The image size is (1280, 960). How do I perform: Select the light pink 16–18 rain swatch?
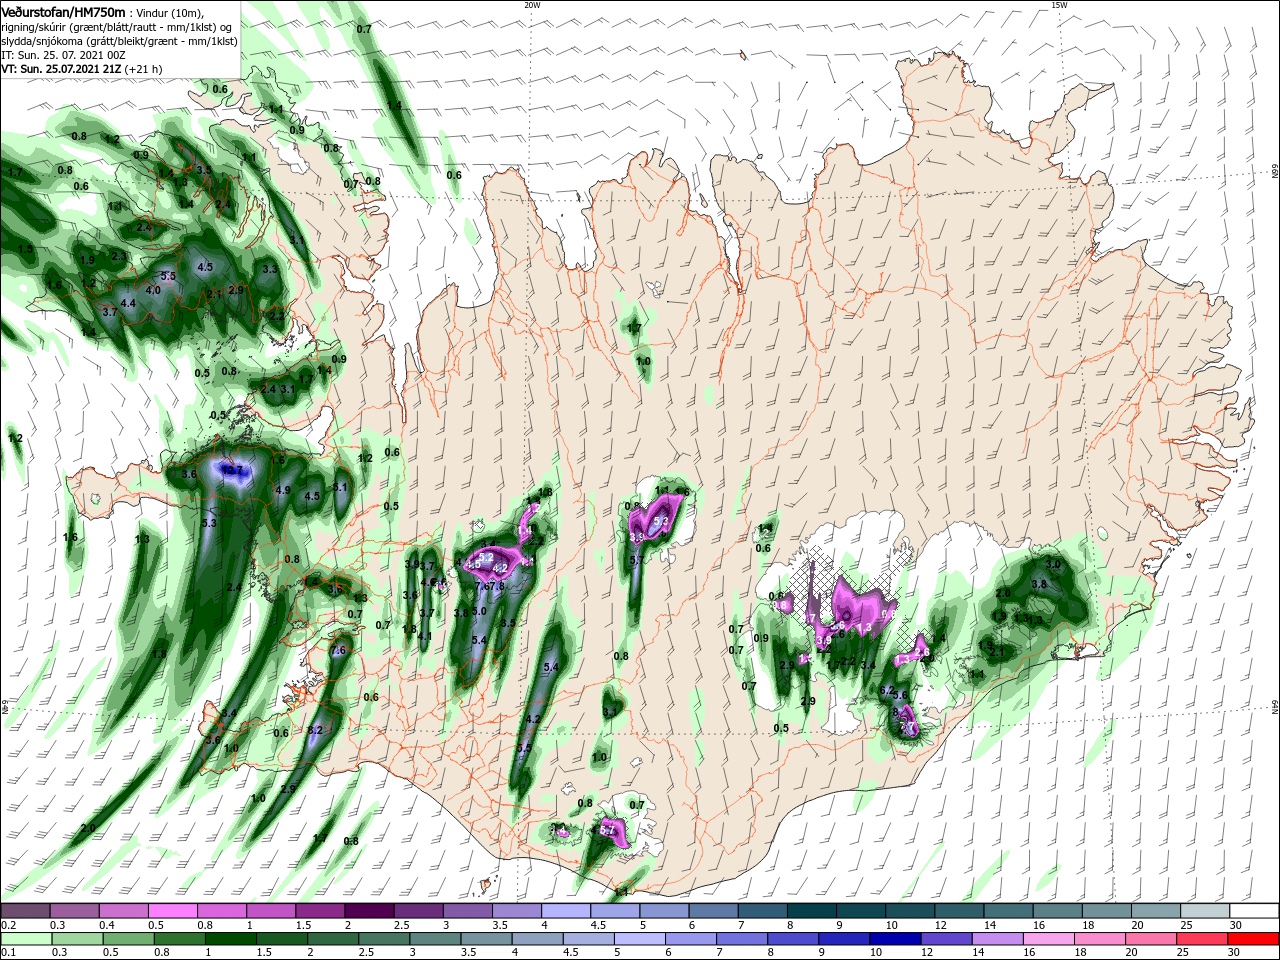pos(1049,939)
